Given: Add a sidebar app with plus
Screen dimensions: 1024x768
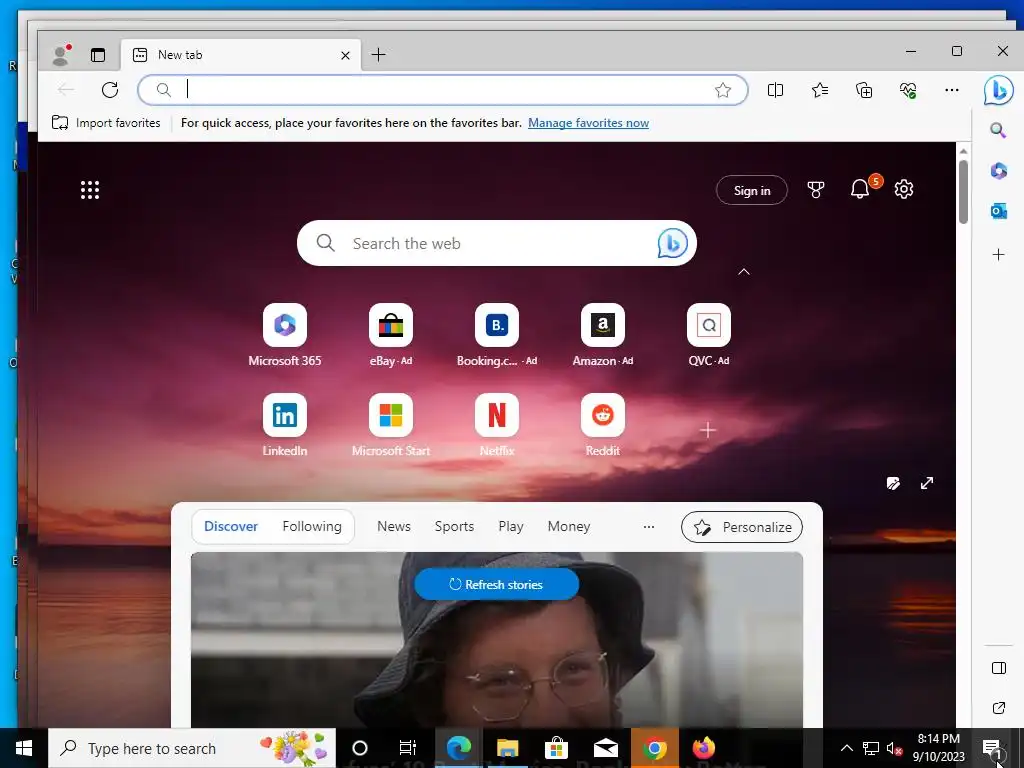Looking at the screenshot, I should click(x=999, y=255).
